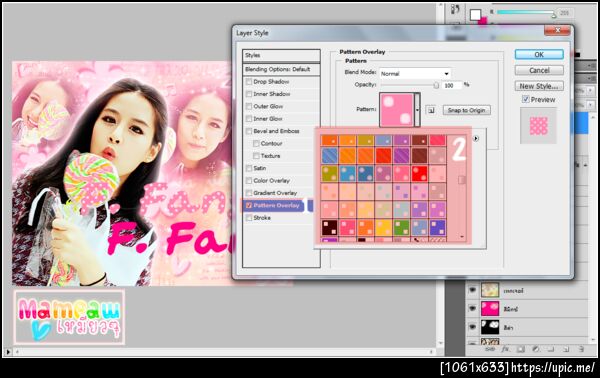Viewport: 600px width, 378px height.
Task: Add a layer mask using the mask icon
Action: click(521, 349)
